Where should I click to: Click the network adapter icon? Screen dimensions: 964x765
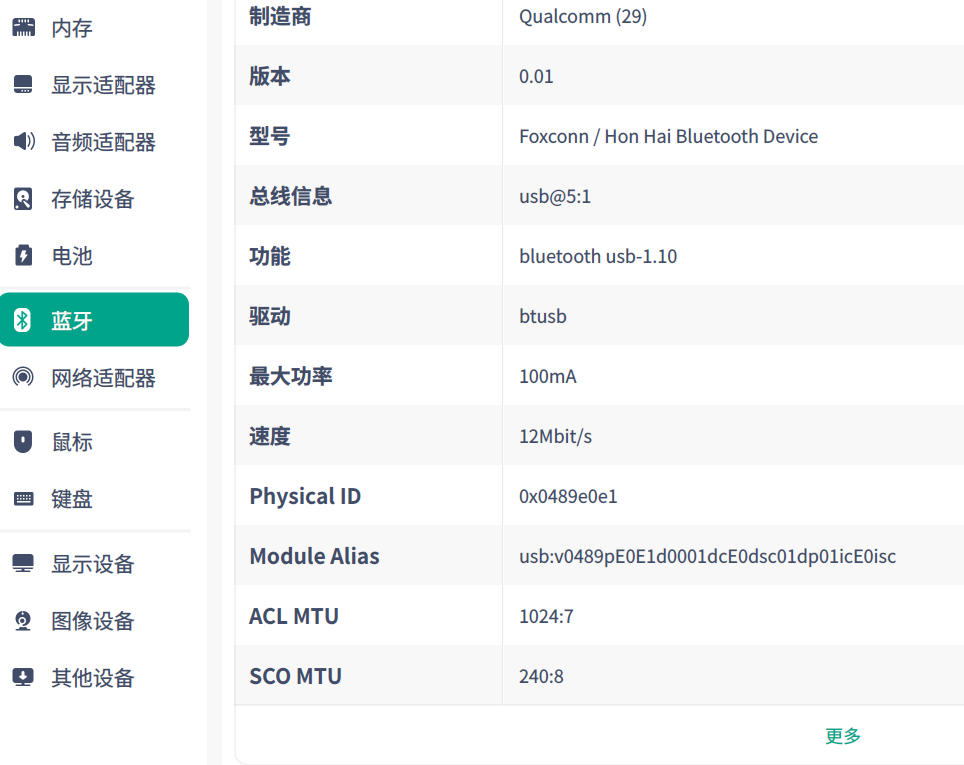coord(23,378)
